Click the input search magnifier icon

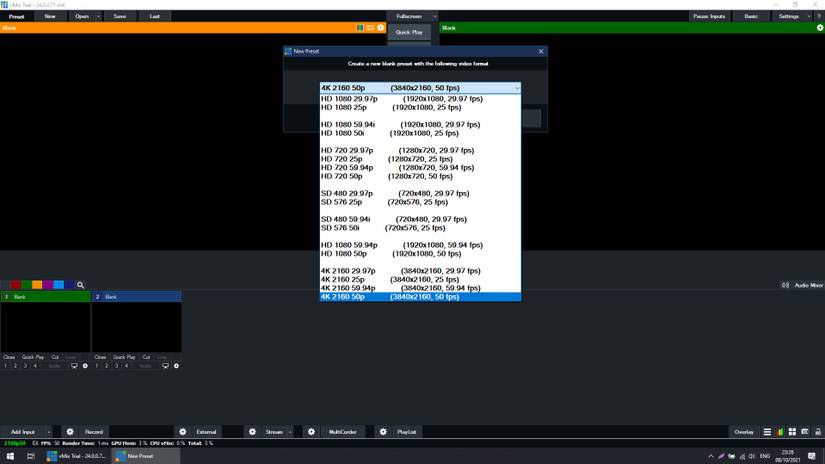coord(81,285)
